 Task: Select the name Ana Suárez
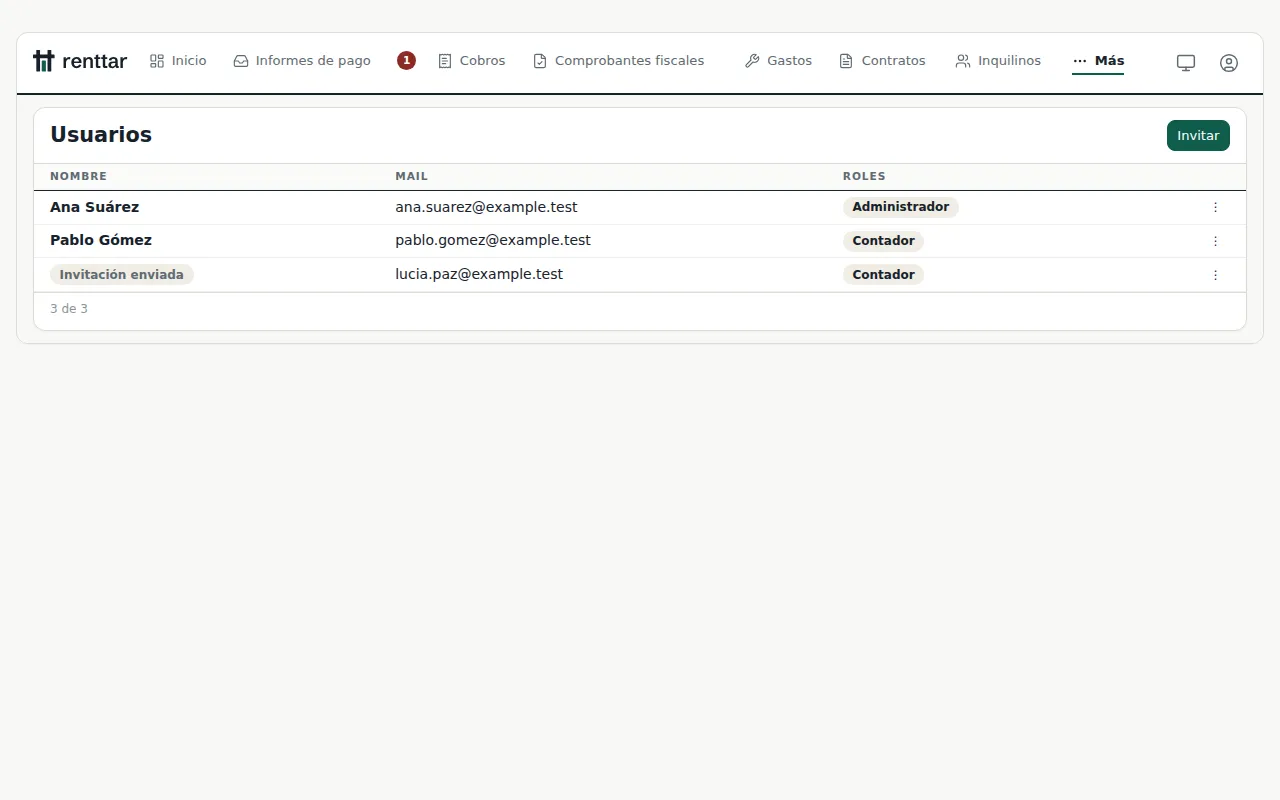point(95,207)
